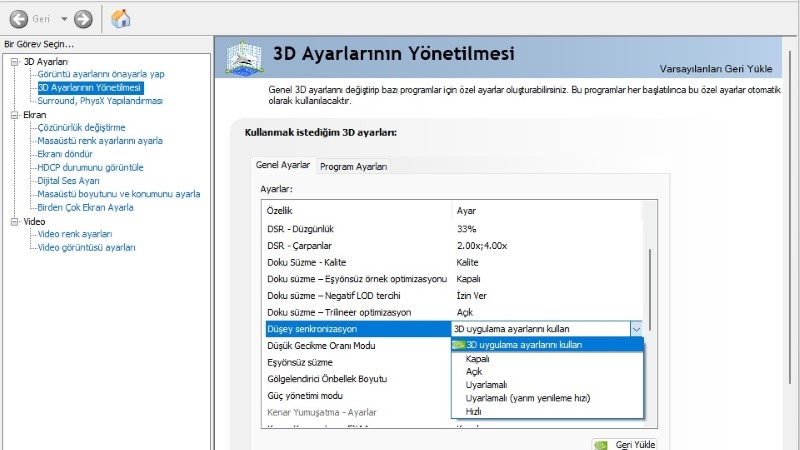Open Video renk ayarları
The width and height of the screenshot is (800, 450).
point(74,234)
